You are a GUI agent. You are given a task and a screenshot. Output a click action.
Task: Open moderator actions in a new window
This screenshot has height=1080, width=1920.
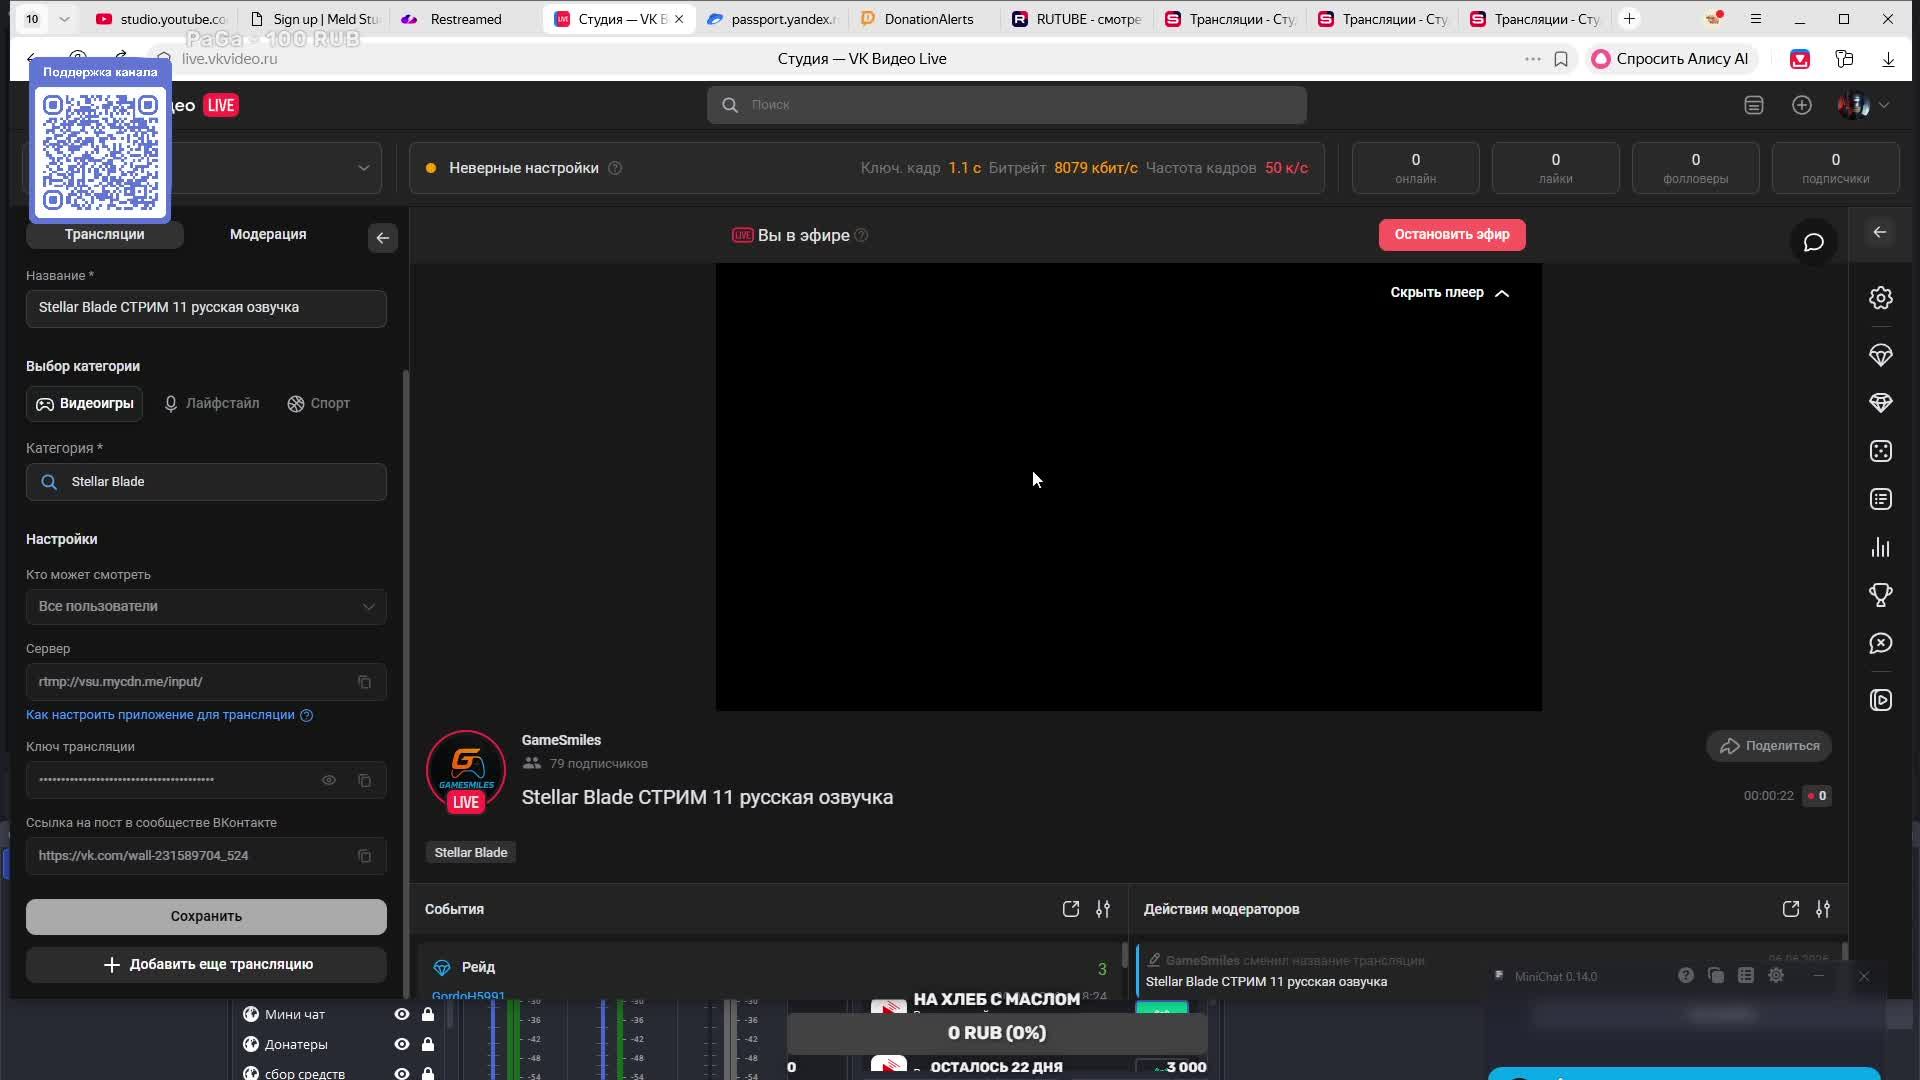[x=1791, y=909]
